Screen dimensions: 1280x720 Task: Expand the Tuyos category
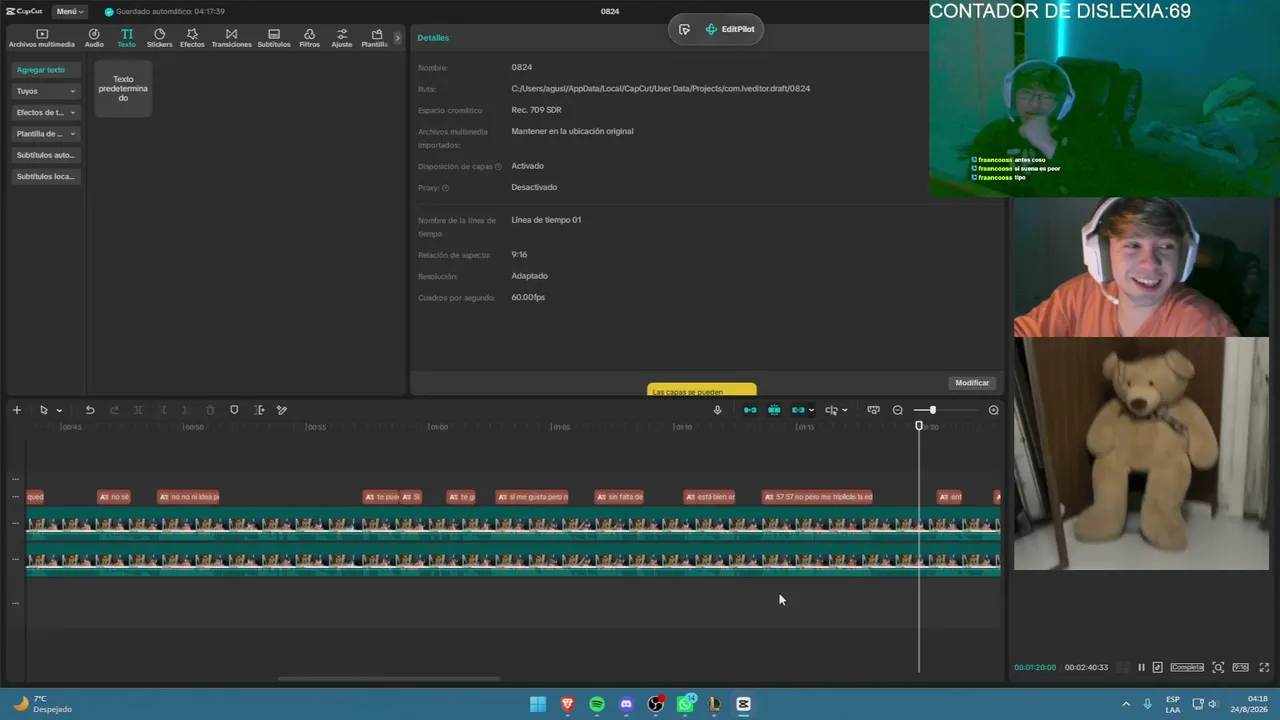pyautogui.click(x=46, y=91)
